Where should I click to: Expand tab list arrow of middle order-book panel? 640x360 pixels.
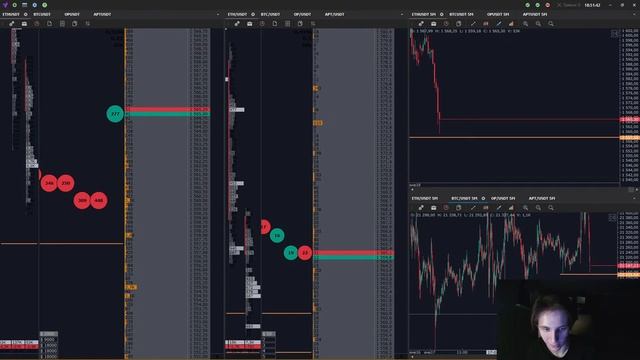(402, 14)
